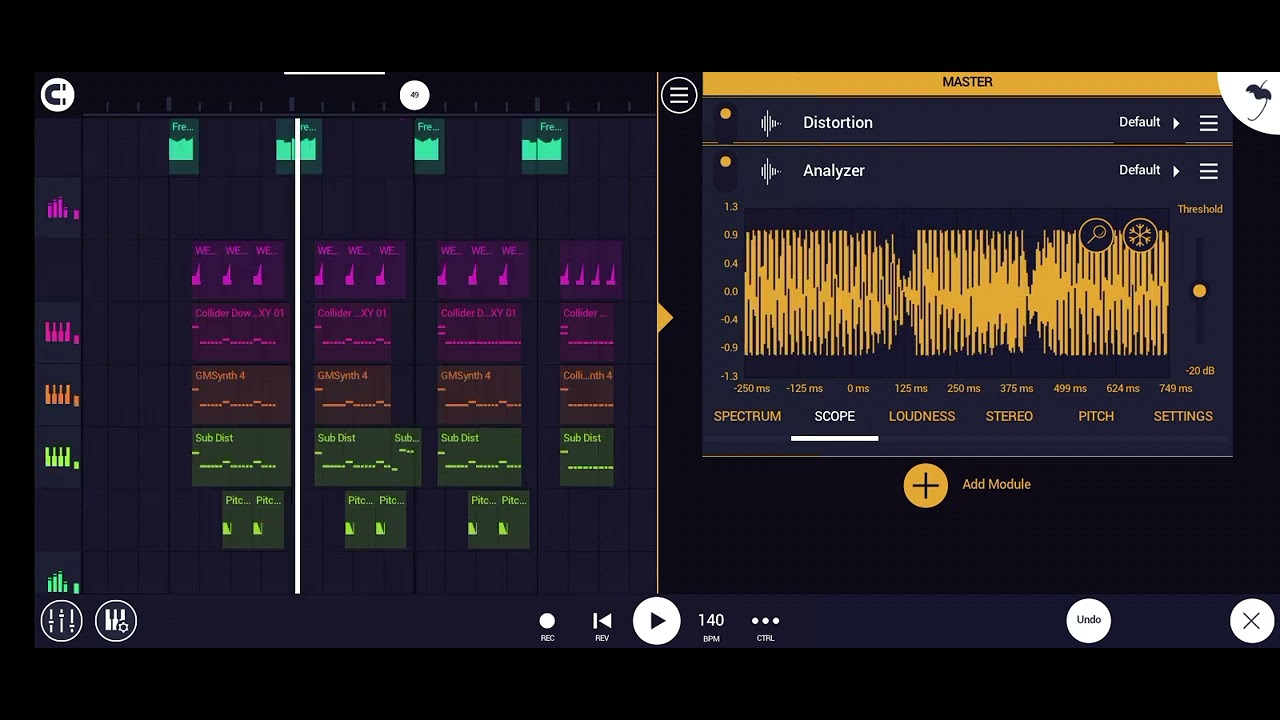This screenshot has height=720, width=1280.
Task: Open the Distortion Default preset name
Action: pos(1139,122)
